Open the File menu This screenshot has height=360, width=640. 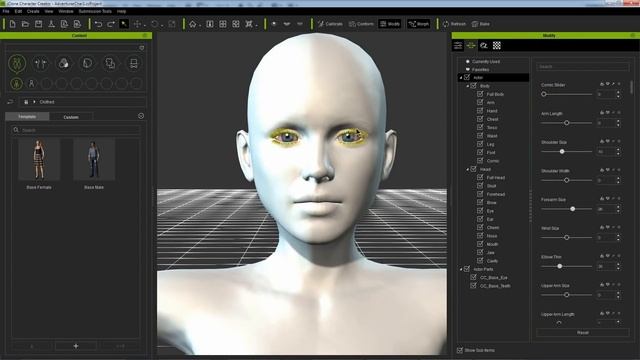(6, 11)
